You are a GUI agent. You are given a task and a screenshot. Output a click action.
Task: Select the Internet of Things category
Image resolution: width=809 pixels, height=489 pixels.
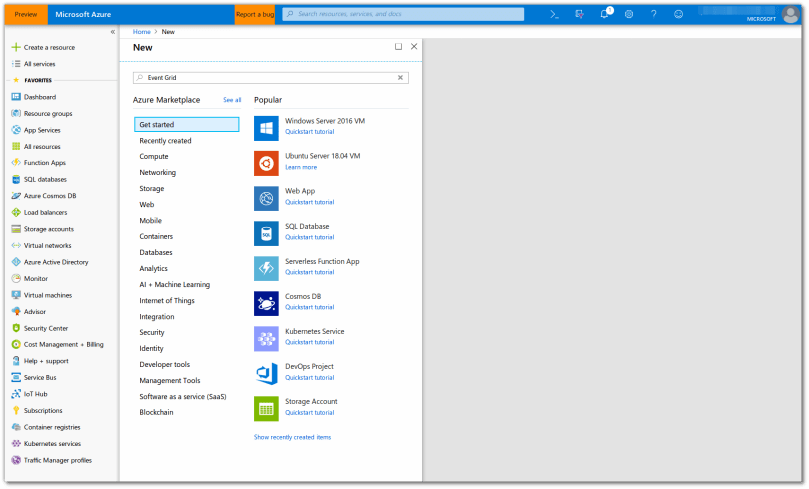[x=166, y=301]
